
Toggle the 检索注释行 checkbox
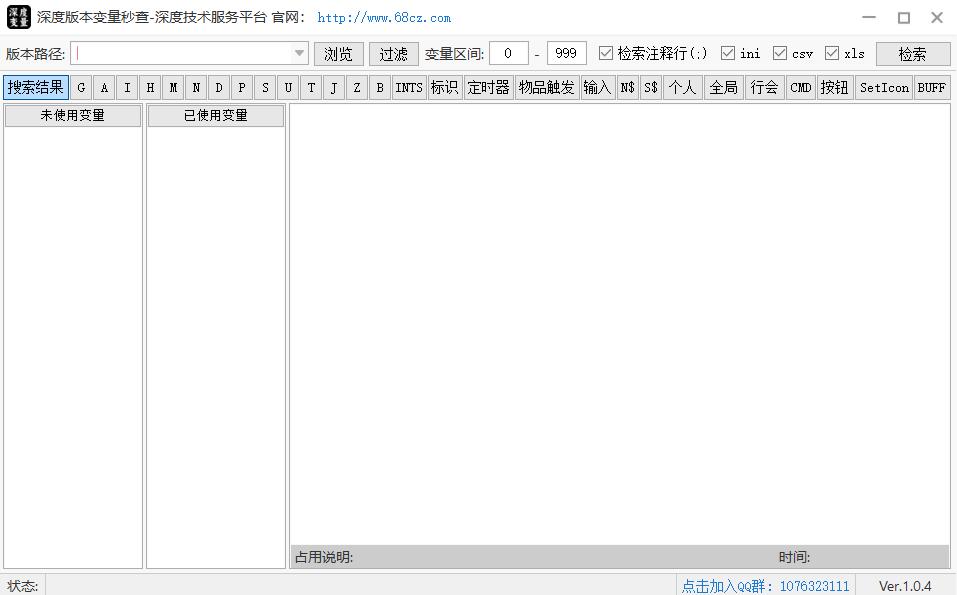click(x=605, y=53)
